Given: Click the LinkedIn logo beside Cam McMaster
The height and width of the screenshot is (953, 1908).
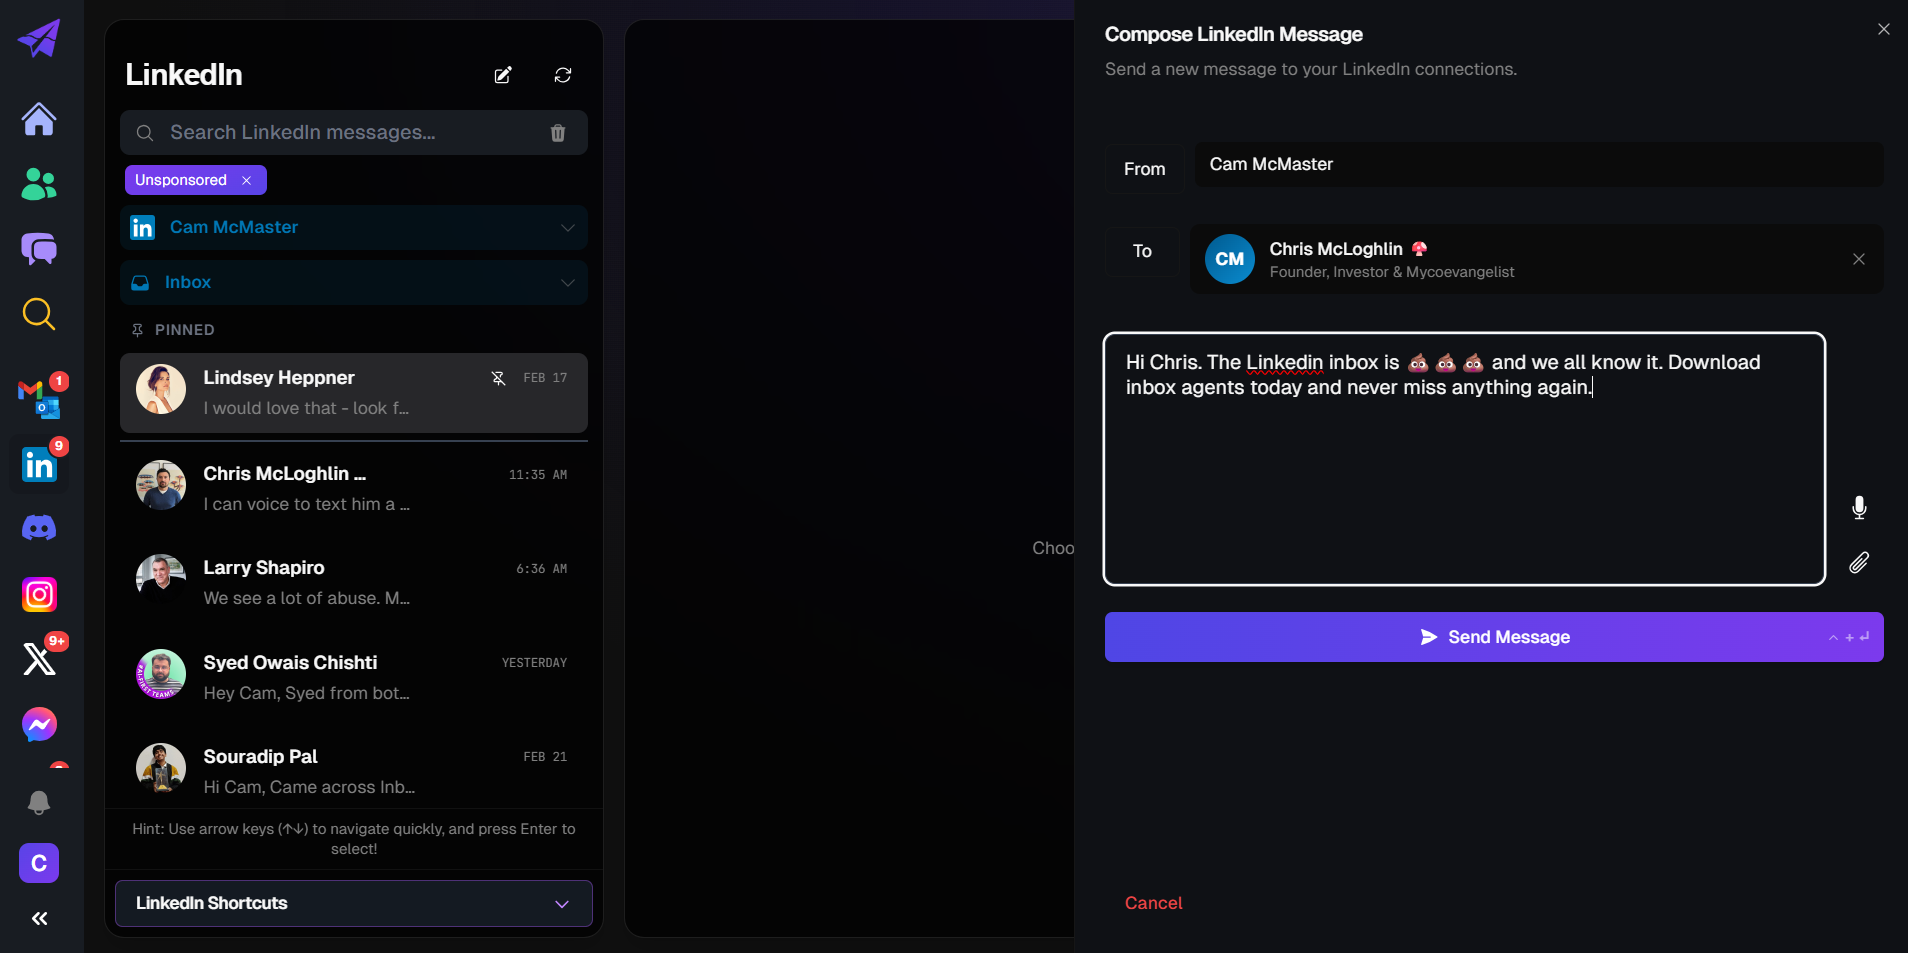Looking at the screenshot, I should point(143,228).
